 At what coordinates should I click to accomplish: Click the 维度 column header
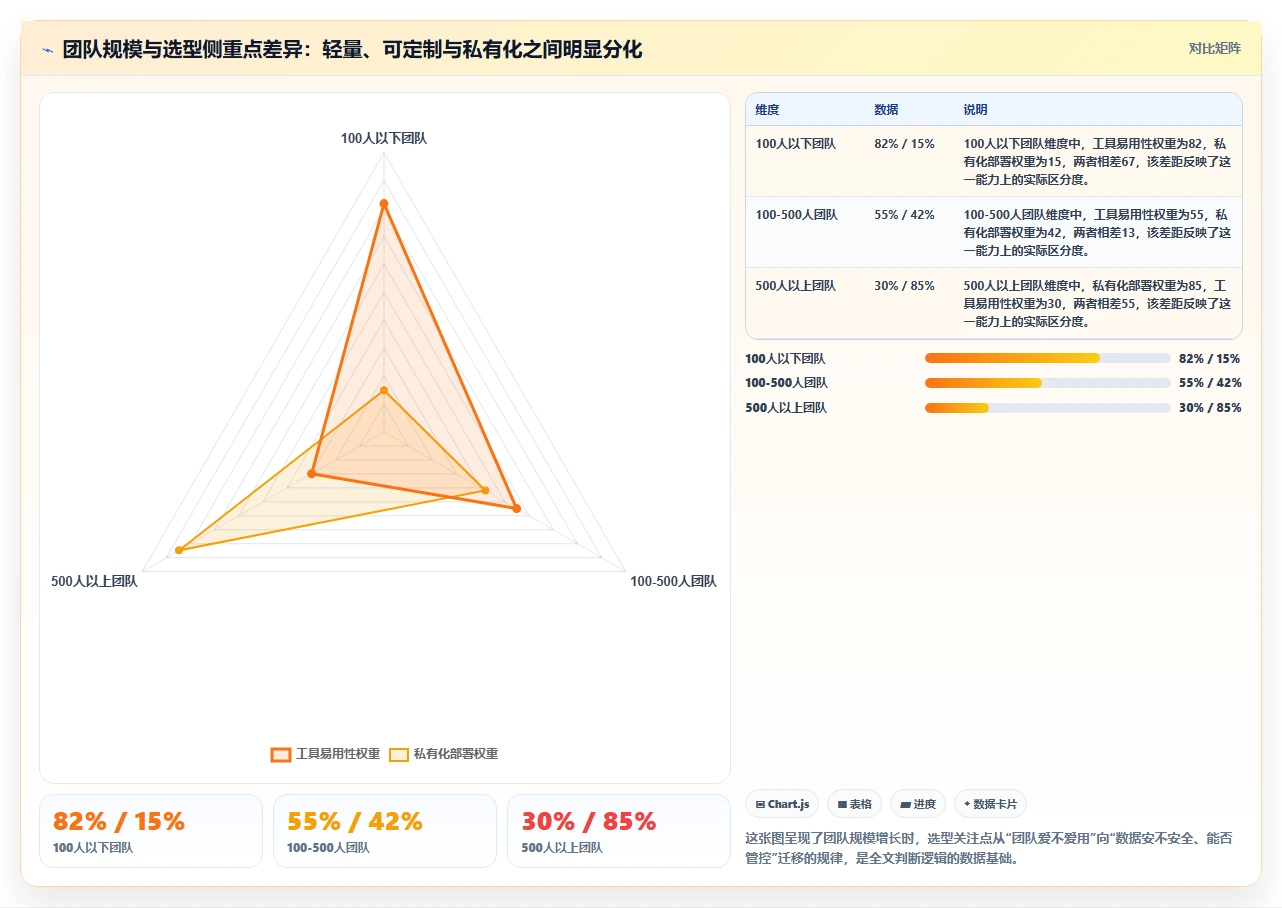pyautogui.click(x=768, y=110)
